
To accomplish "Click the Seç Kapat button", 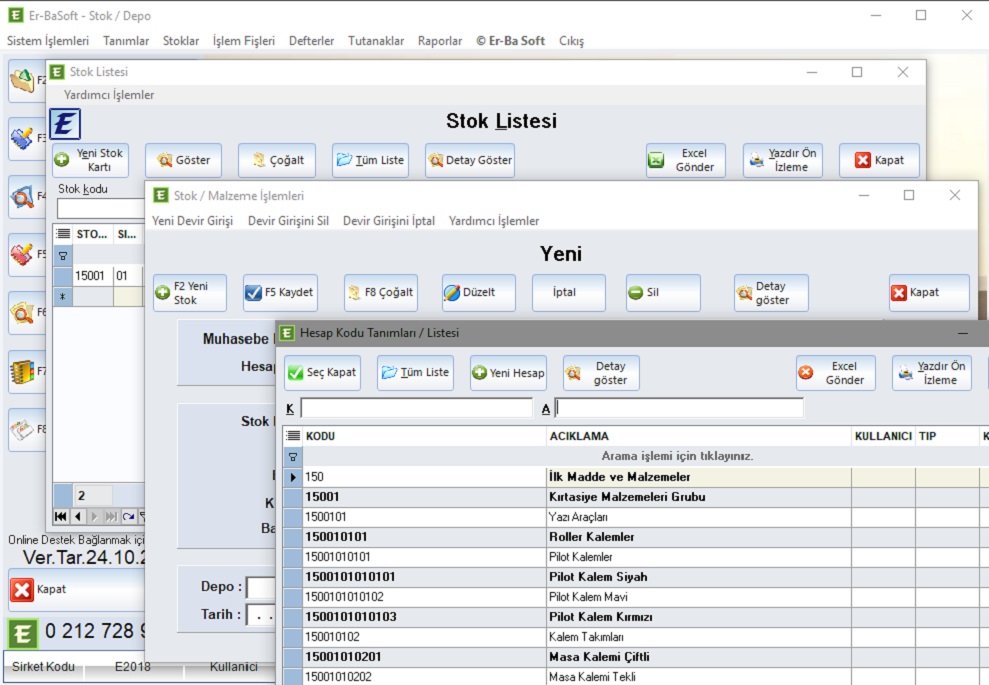I will click(x=322, y=373).
